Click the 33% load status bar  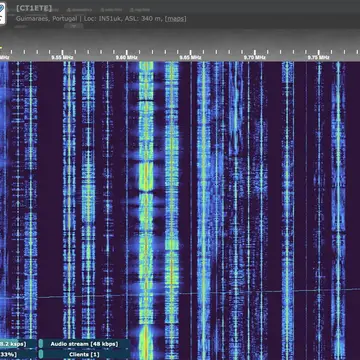pyautogui.click(x=18, y=354)
